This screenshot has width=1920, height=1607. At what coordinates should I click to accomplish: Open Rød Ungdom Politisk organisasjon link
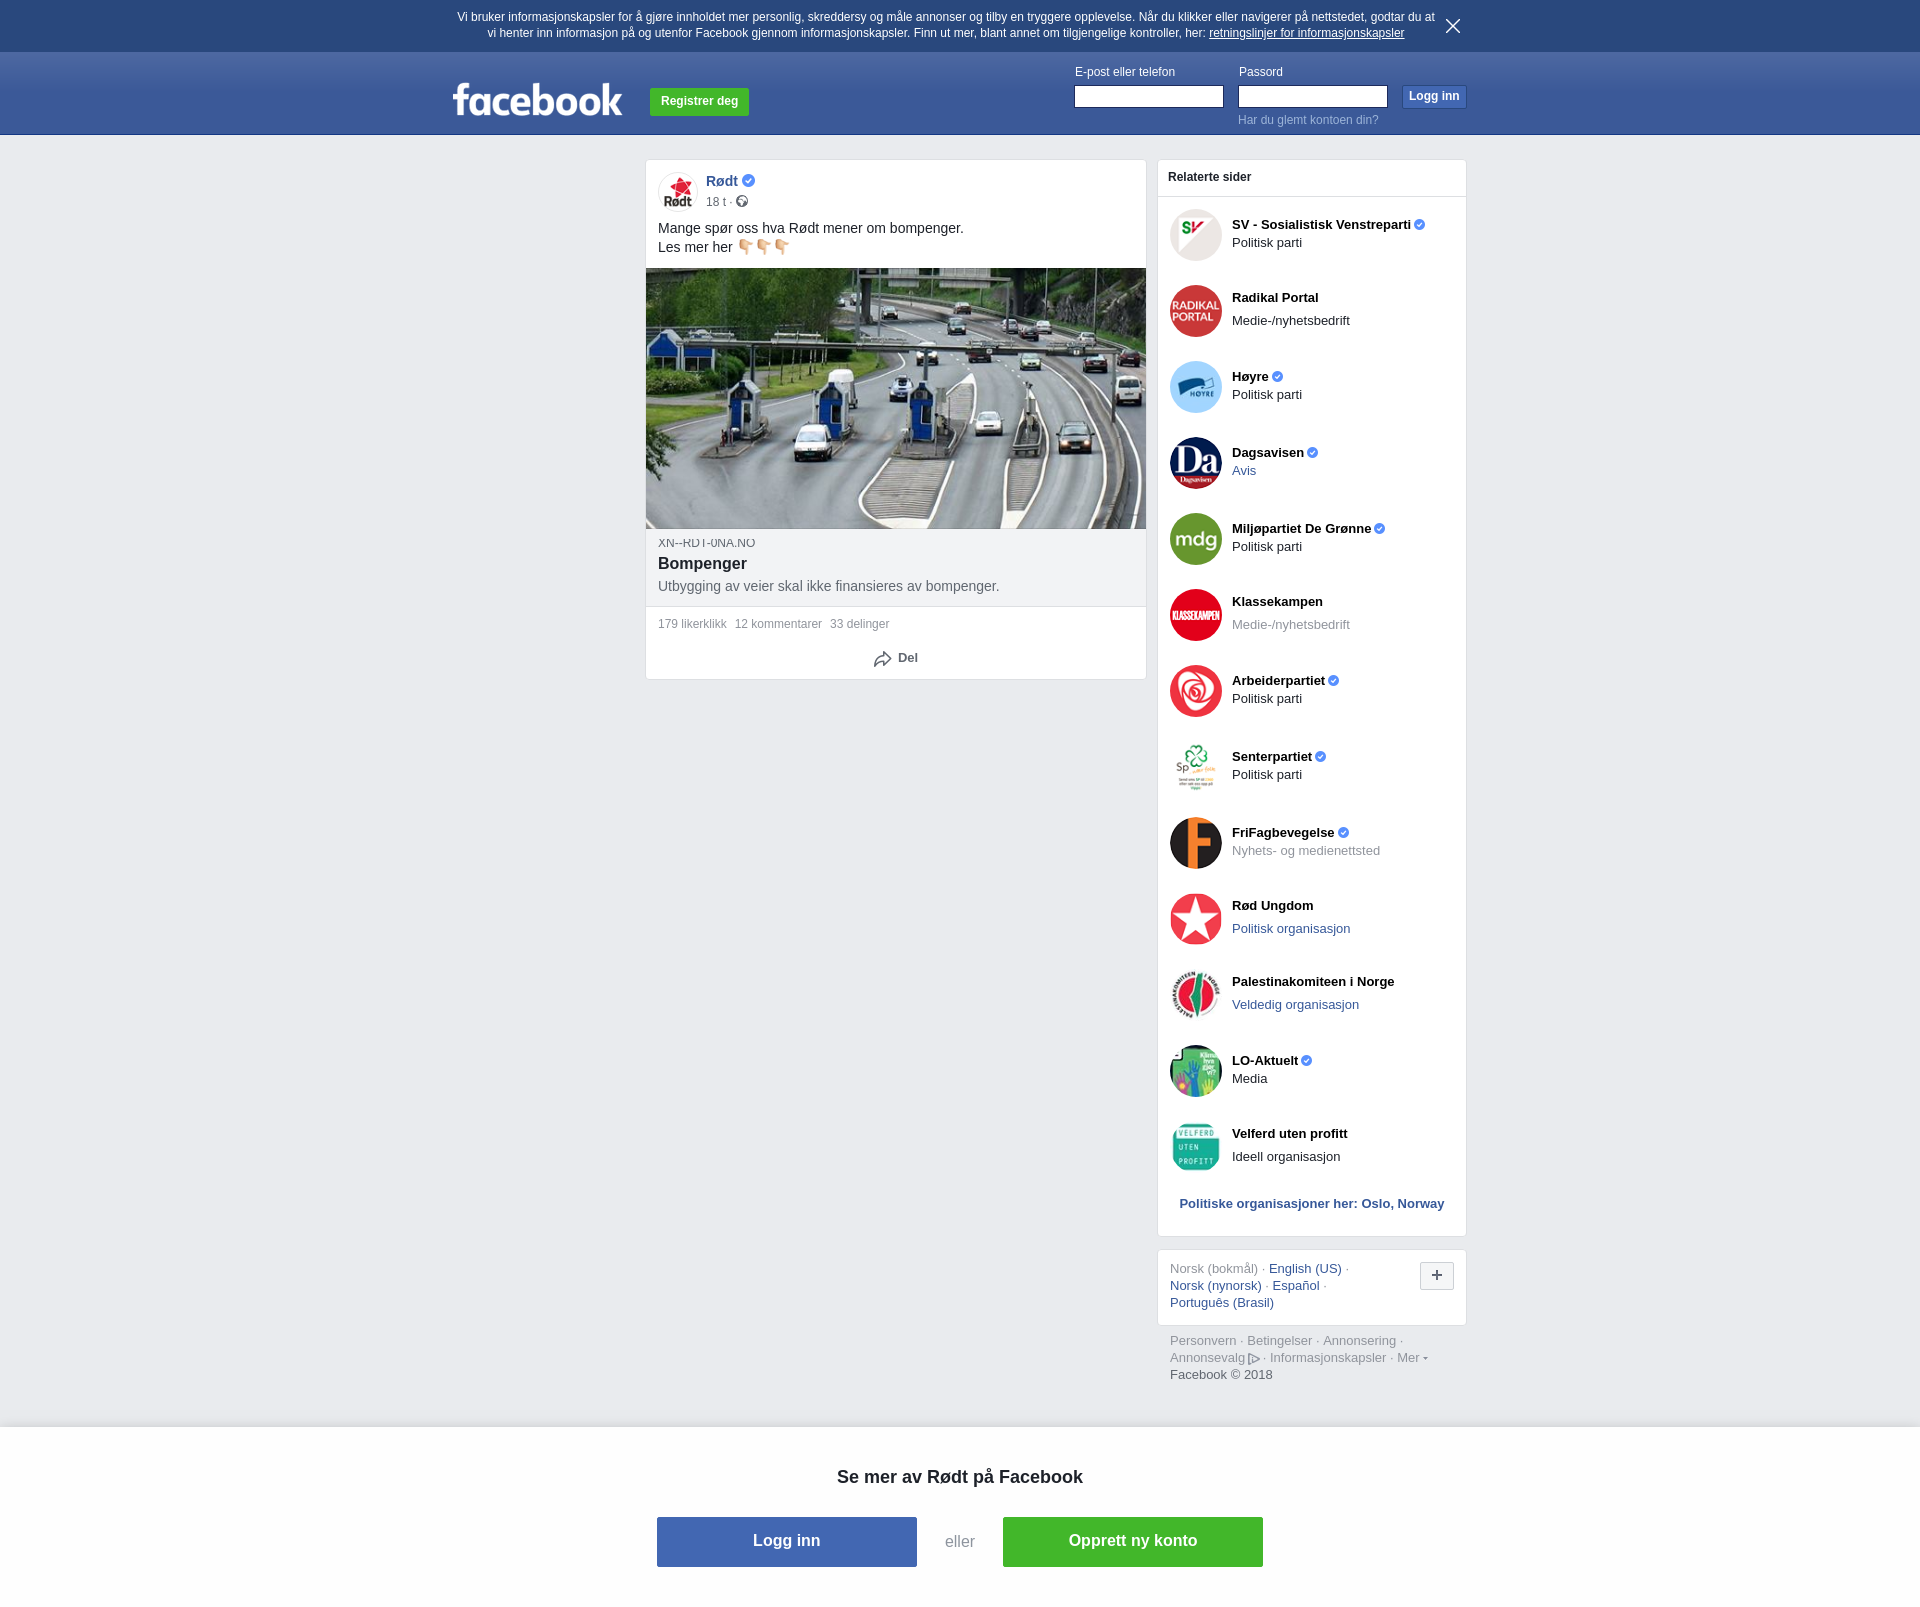(1291, 929)
